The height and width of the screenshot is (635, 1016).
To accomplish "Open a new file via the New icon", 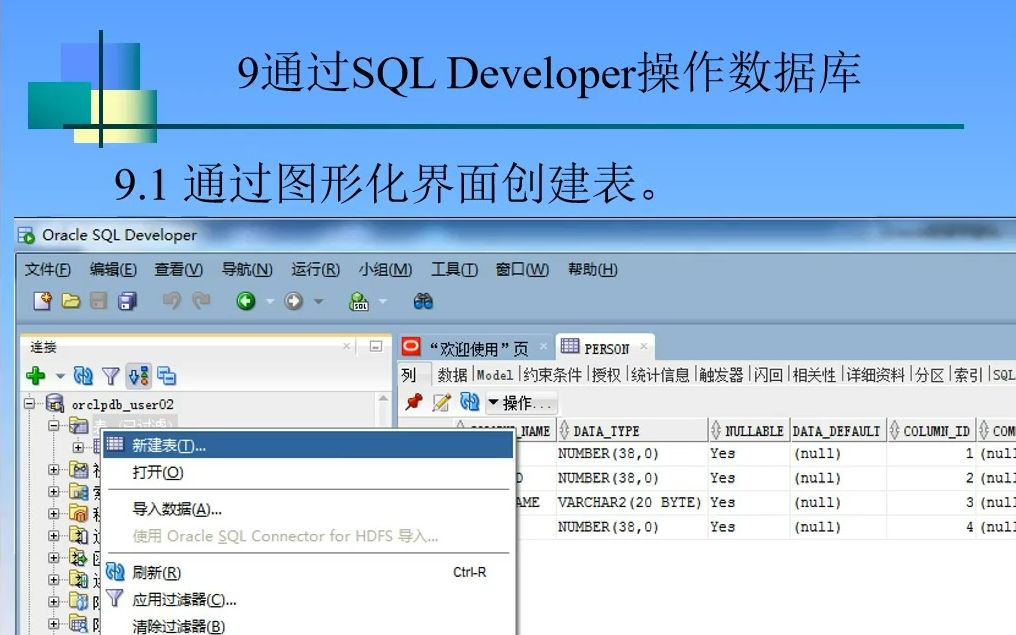I will (x=40, y=299).
